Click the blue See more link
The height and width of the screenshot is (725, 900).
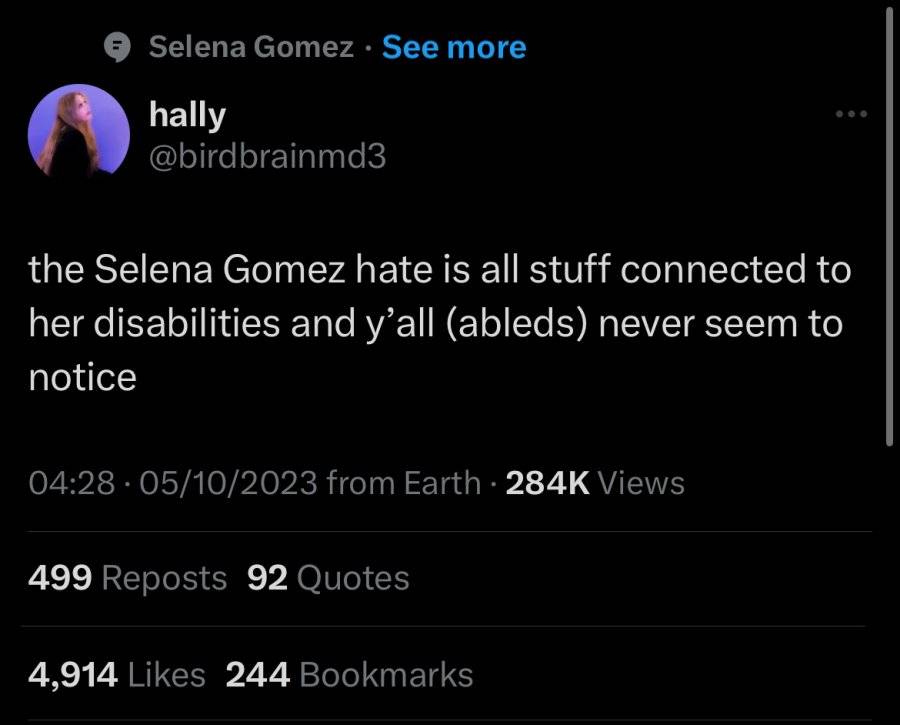tap(454, 47)
